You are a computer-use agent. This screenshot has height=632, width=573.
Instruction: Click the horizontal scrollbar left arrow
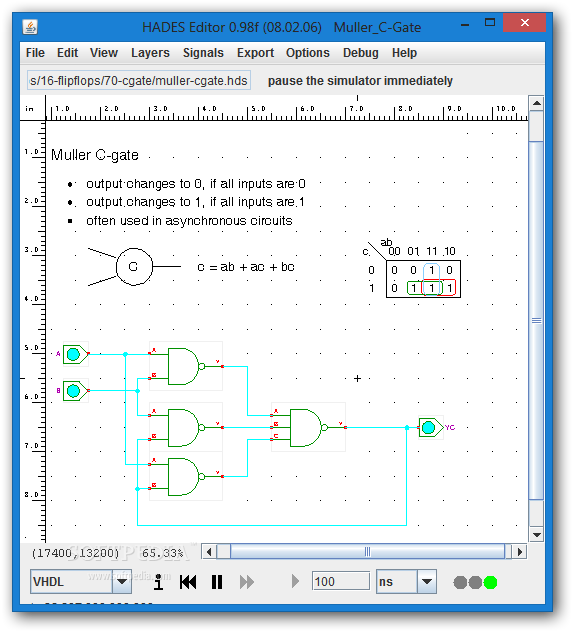[x=209, y=552]
